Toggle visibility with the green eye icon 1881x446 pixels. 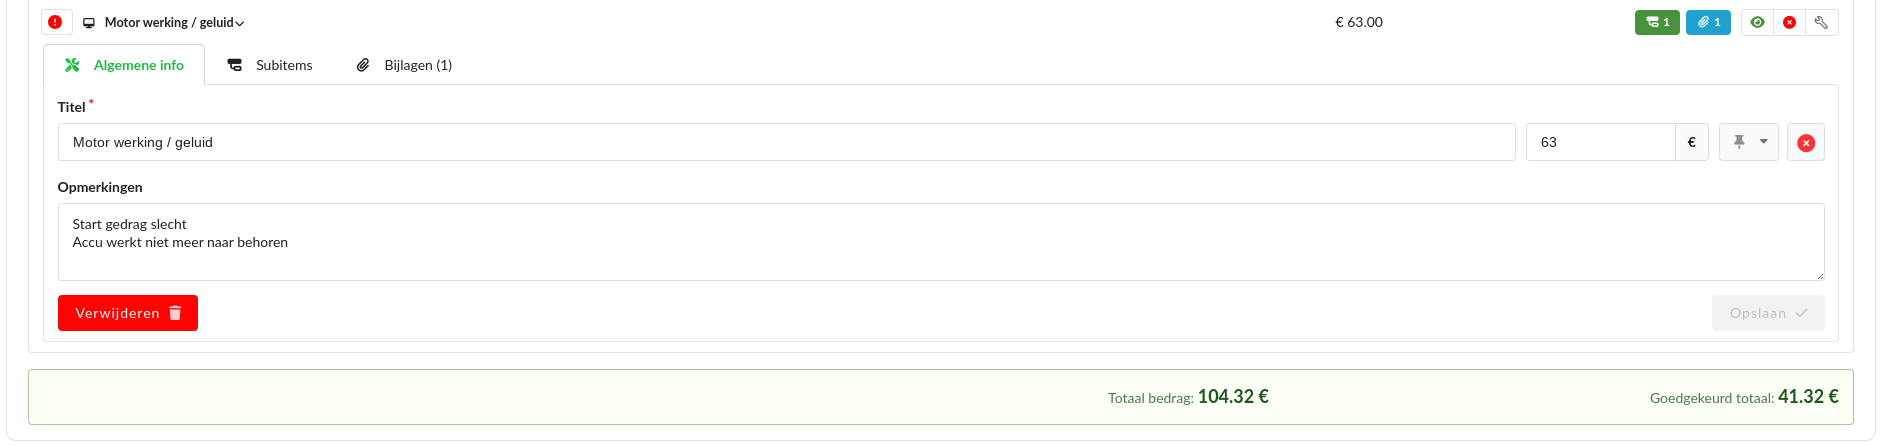pos(1757,22)
